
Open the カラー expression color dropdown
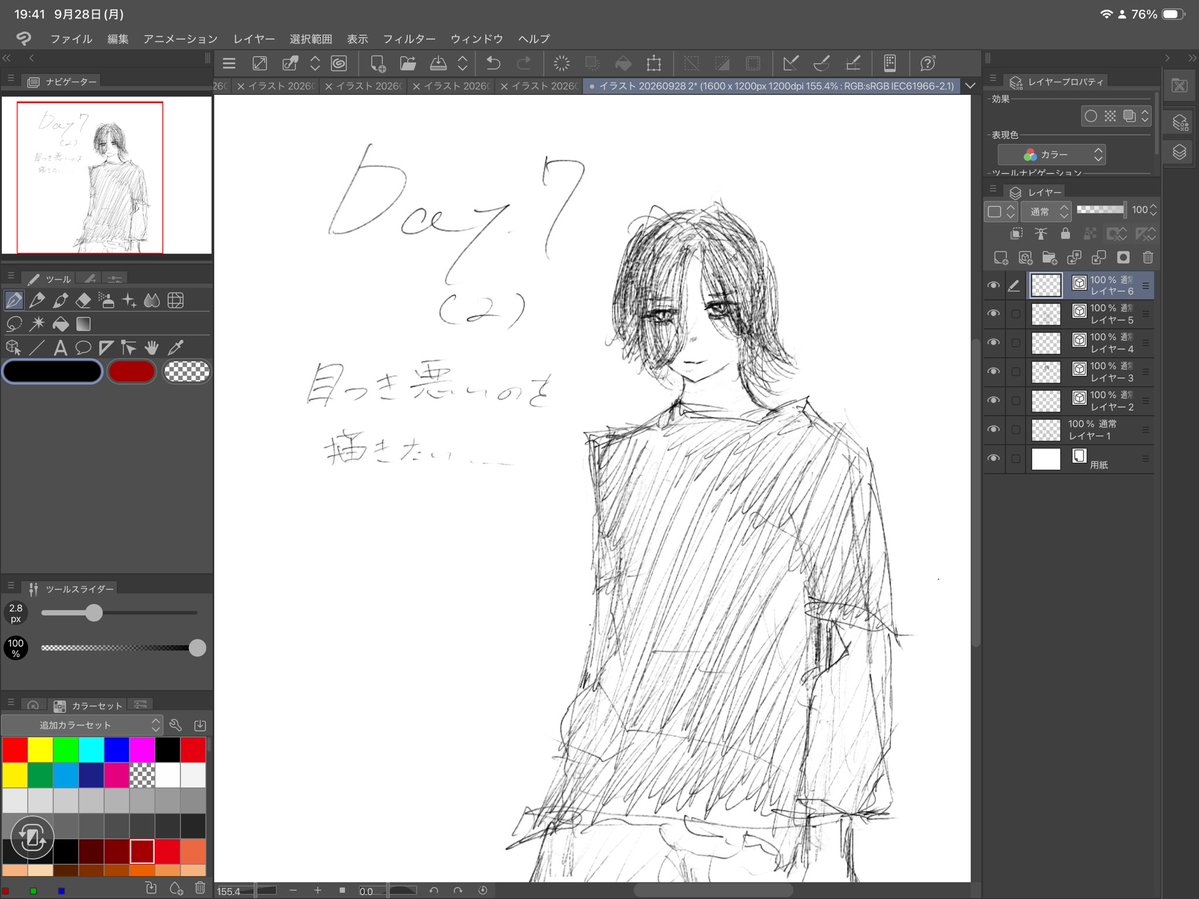(x=1052, y=154)
